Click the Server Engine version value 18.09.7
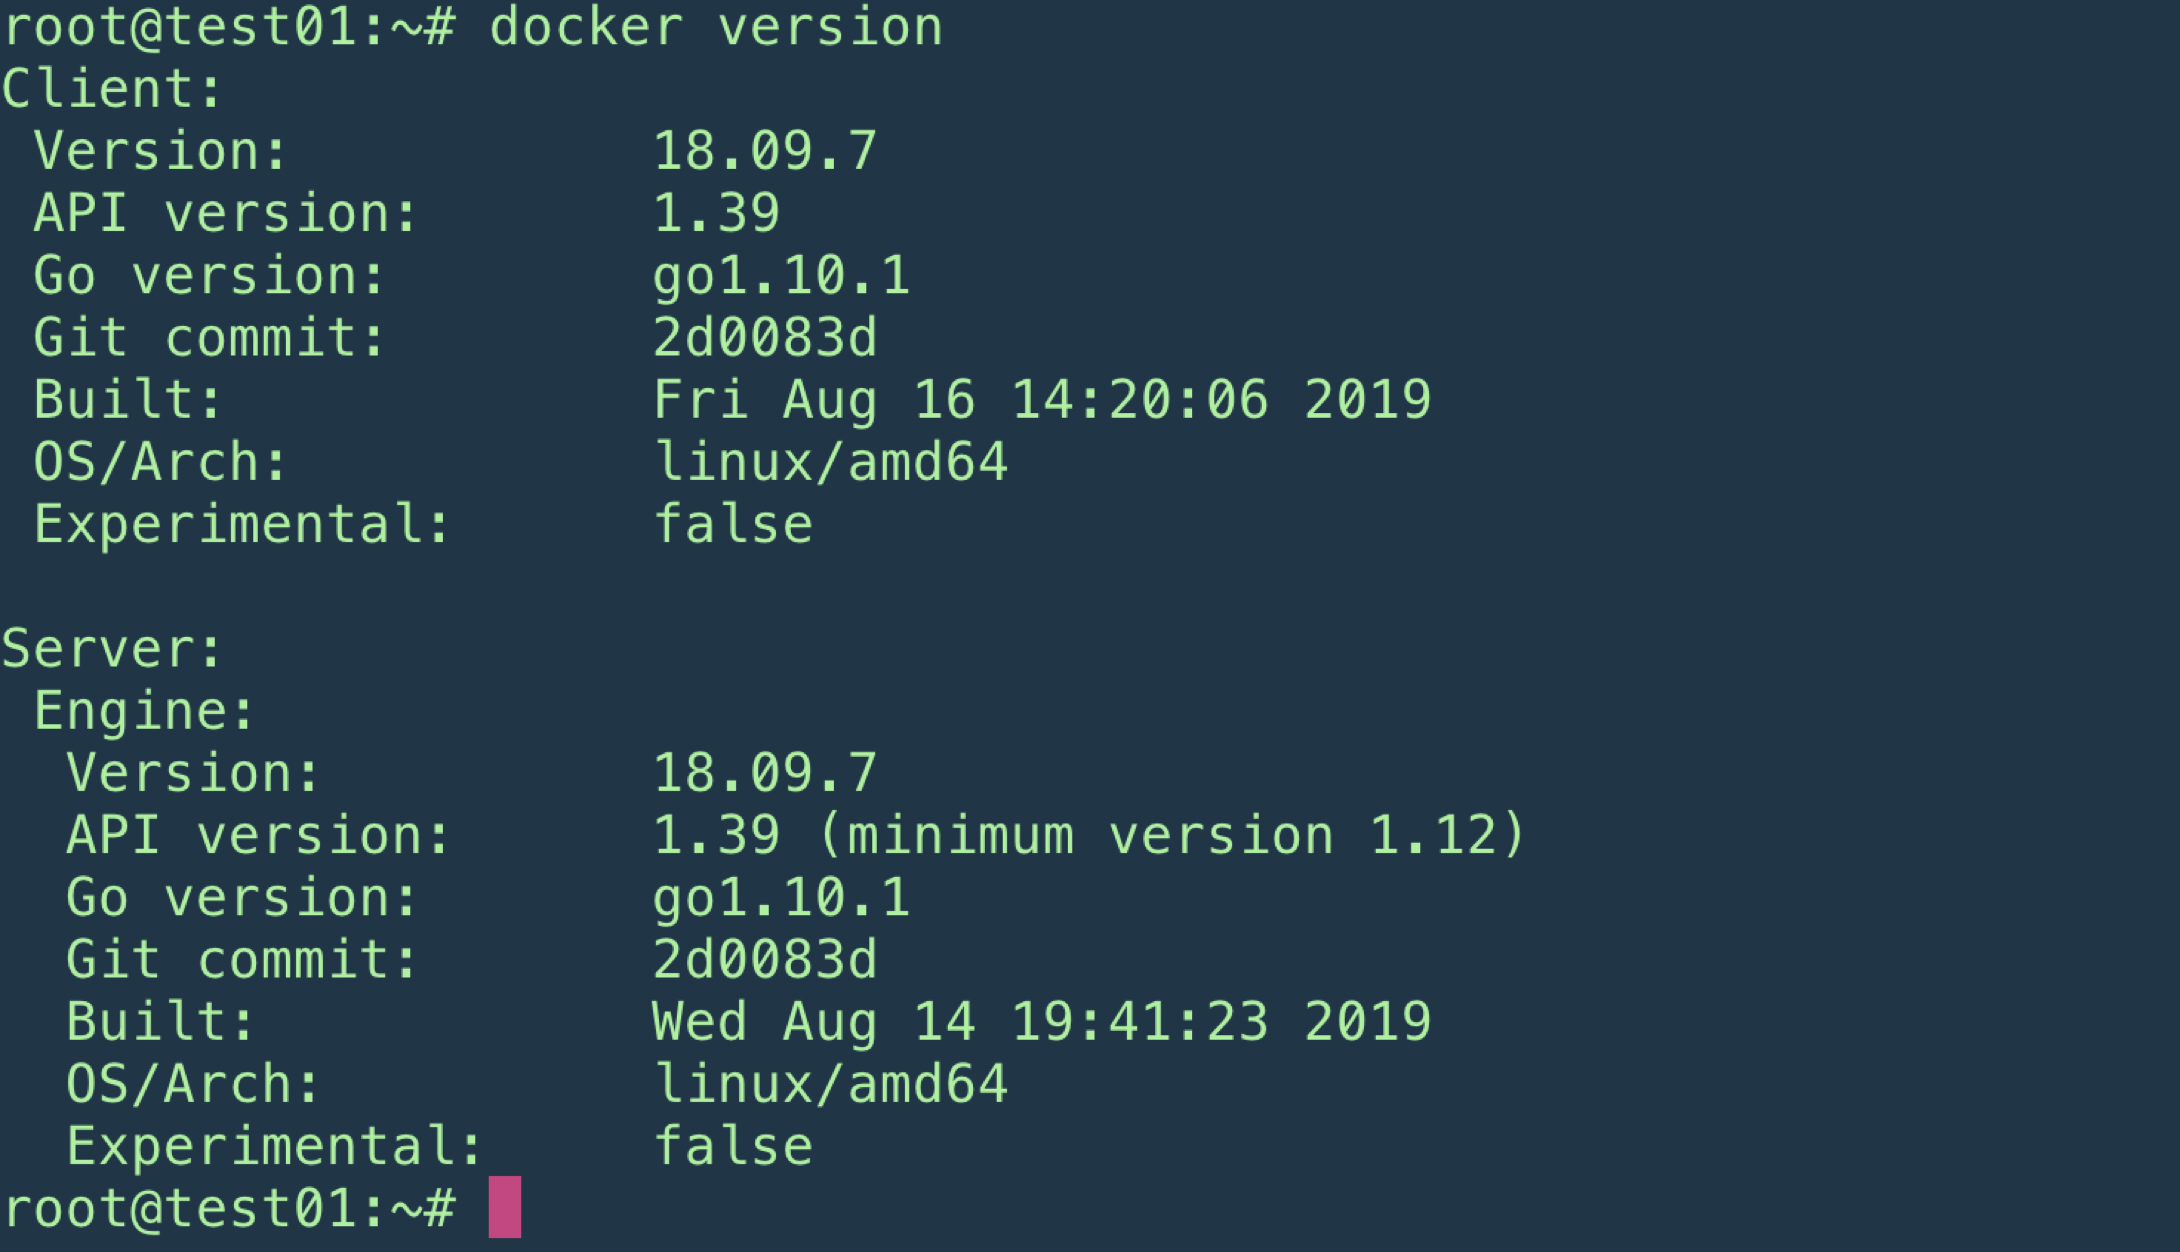 765,773
